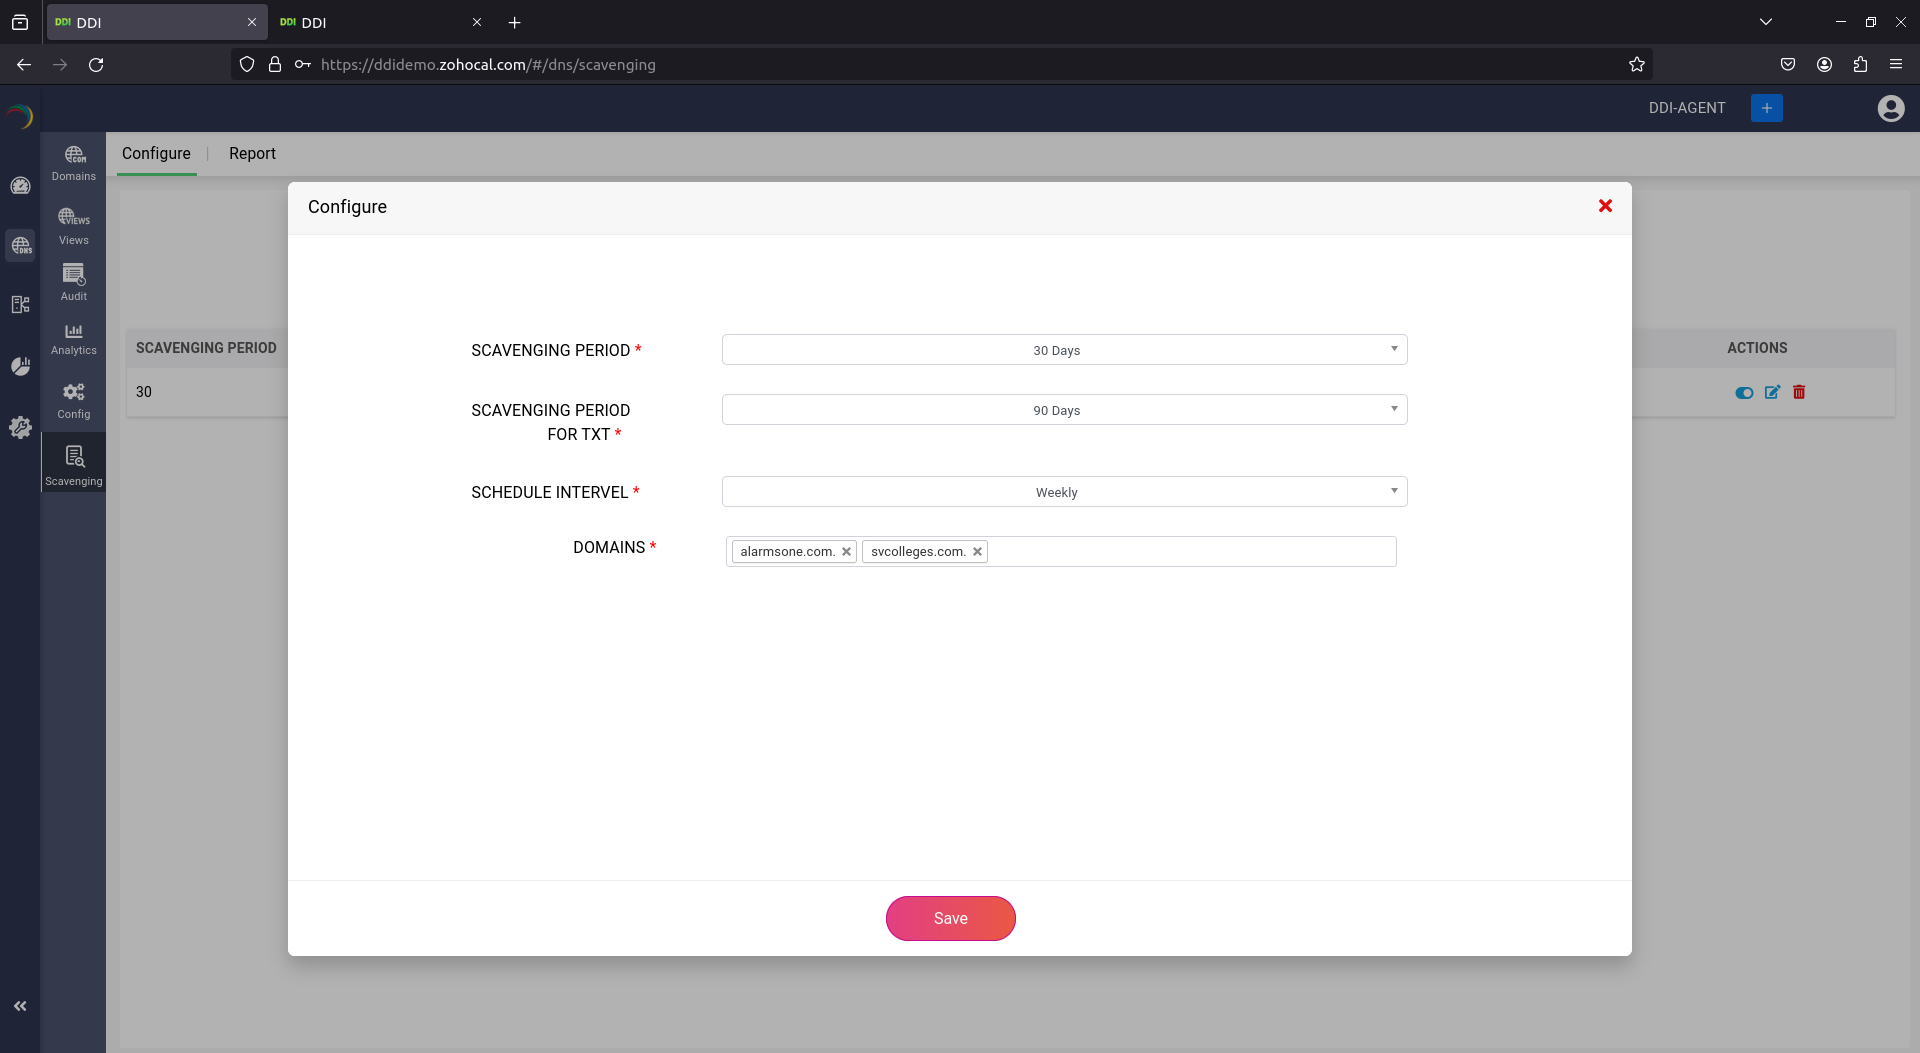Open the Analytics section in the sidebar
1920x1053 pixels.
[74, 339]
